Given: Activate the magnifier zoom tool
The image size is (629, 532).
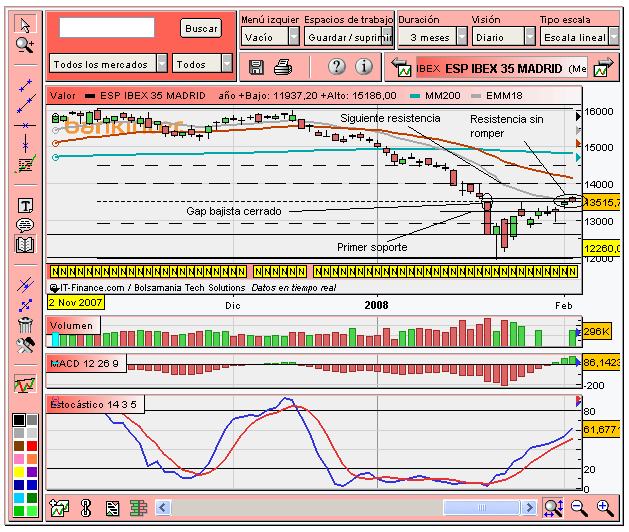Looking at the screenshot, I should click(25, 45).
